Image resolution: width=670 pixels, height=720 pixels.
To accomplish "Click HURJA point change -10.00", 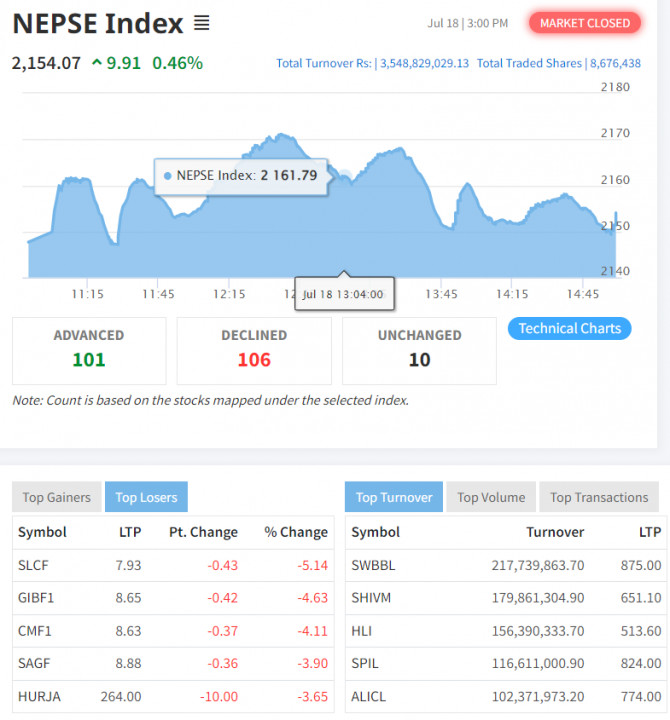I will click(x=219, y=696).
